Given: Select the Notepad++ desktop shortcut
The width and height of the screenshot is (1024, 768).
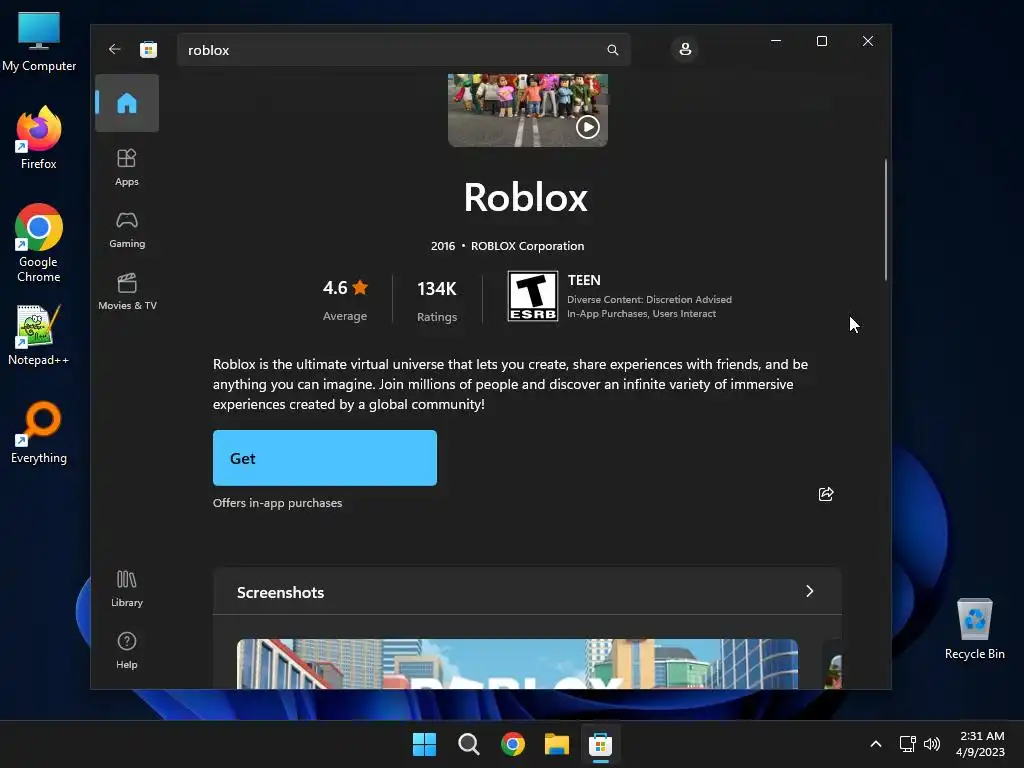Looking at the screenshot, I should 39,334.
